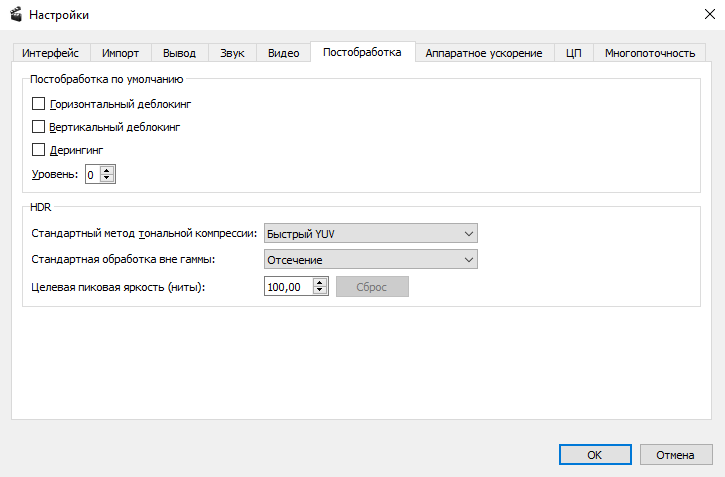
Task: Go to the Многопоточность tab
Action: [x=650, y=53]
